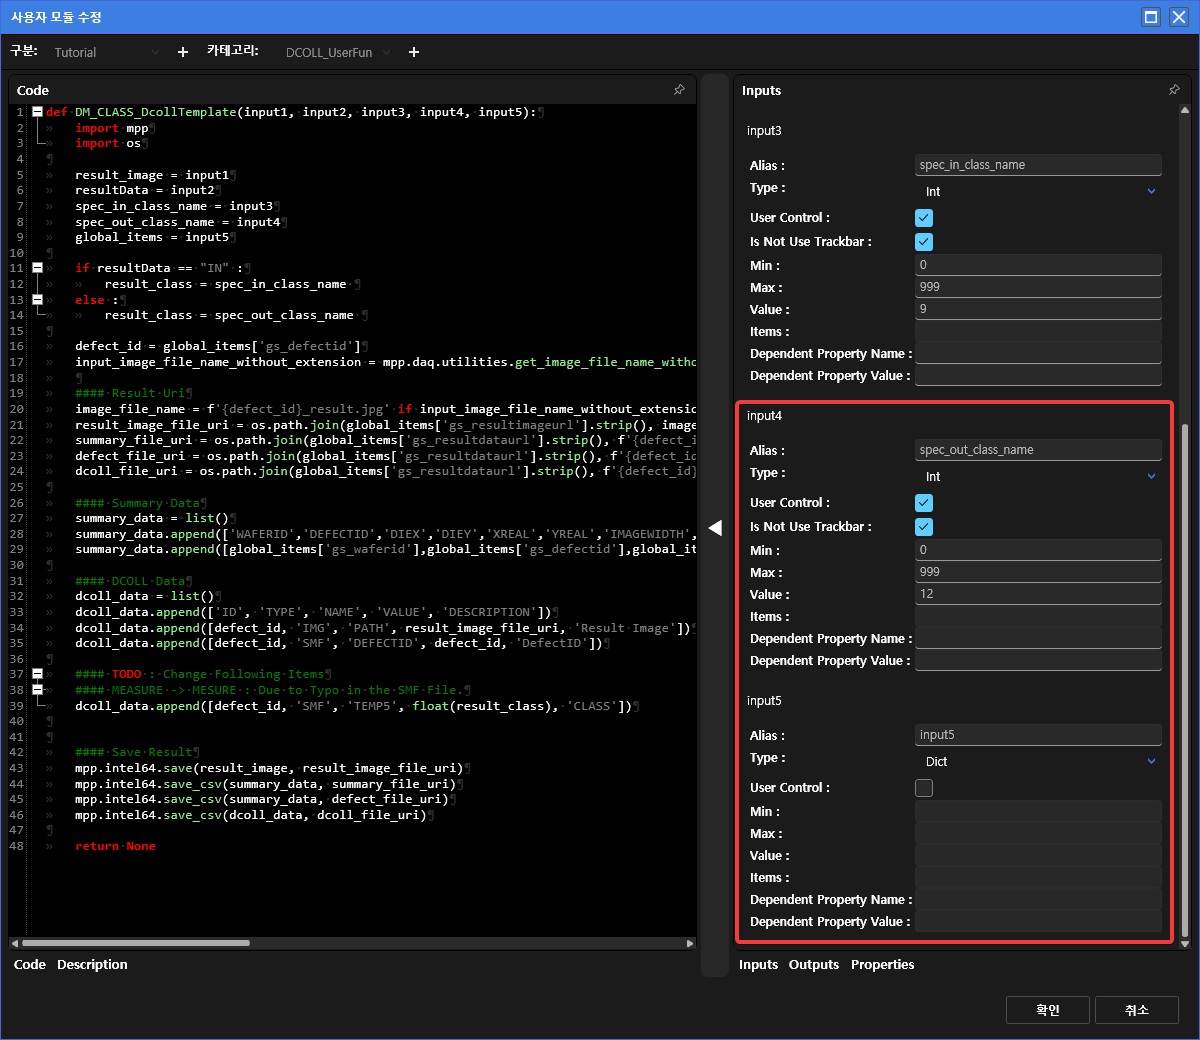
Task: Open the DCOLL_UserFun category dropdown
Action: pyautogui.click(x=338, y=52)
